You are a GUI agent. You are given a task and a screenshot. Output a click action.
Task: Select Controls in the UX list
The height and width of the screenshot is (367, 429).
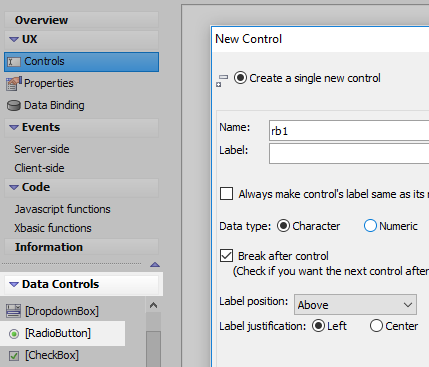pos(81,62)
